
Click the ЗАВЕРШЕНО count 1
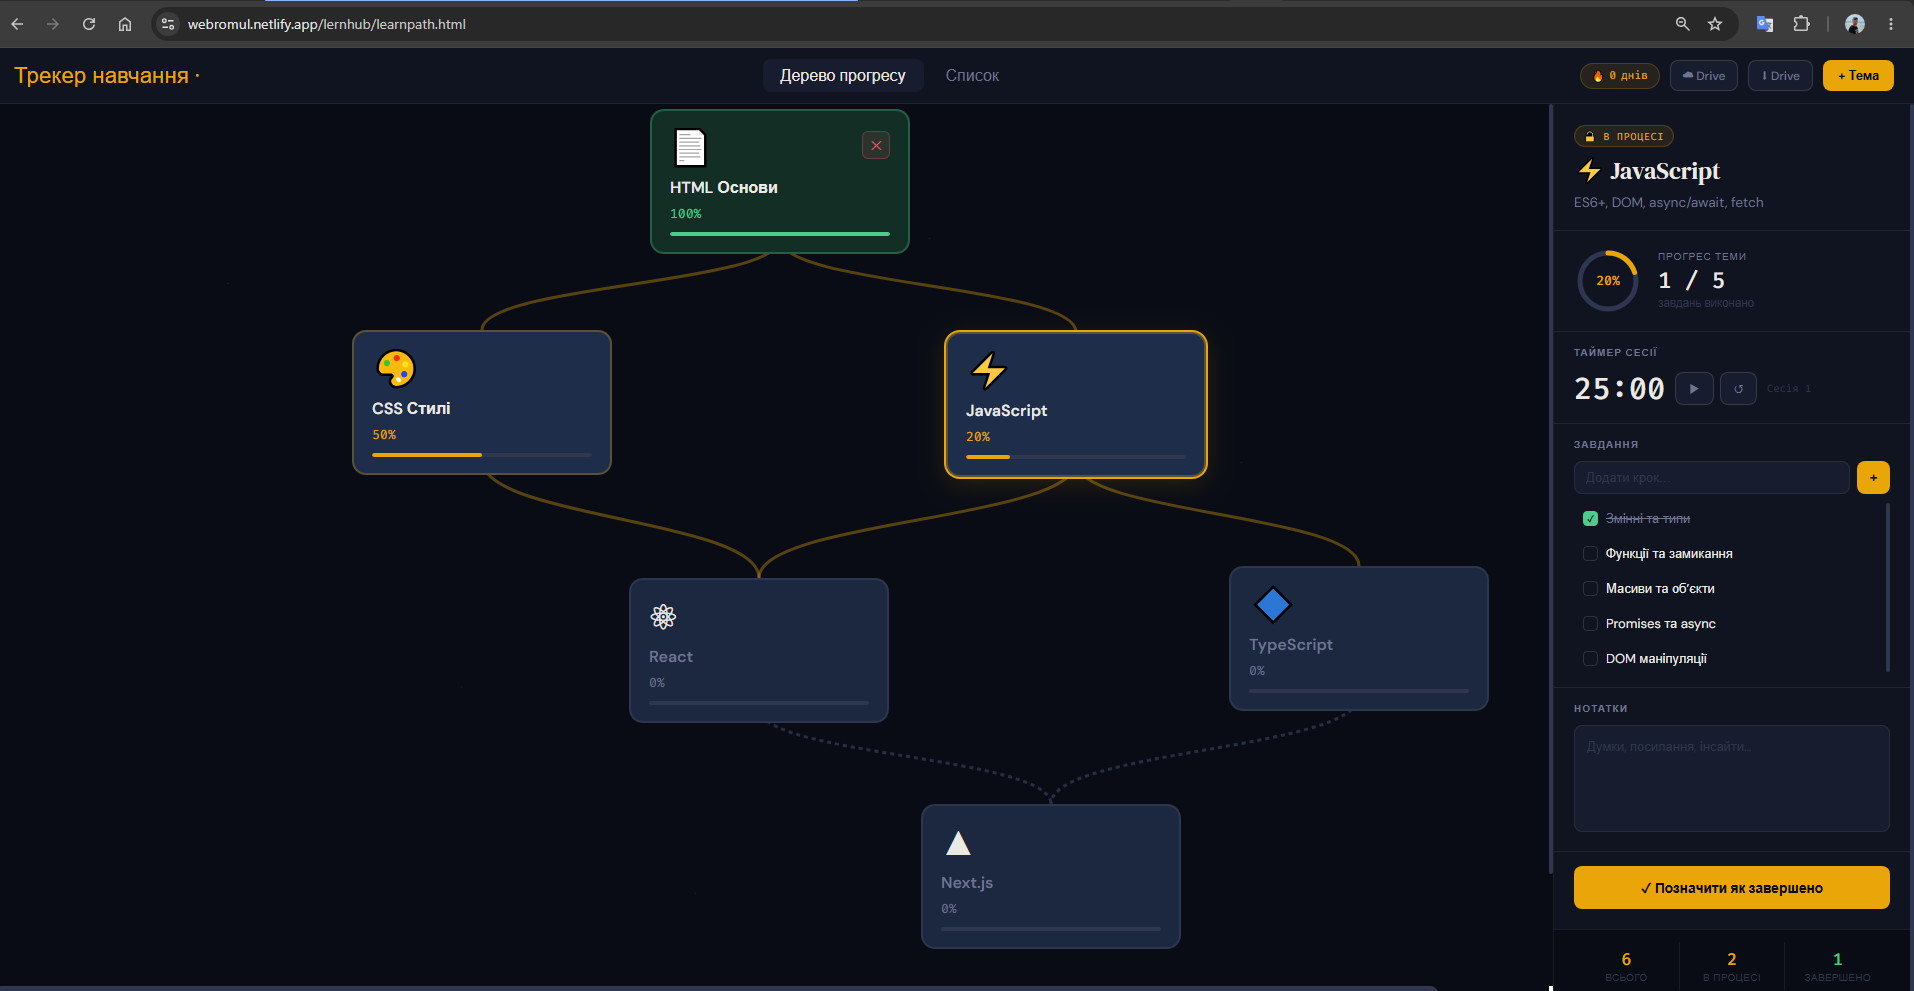(x=1837, y=960)
